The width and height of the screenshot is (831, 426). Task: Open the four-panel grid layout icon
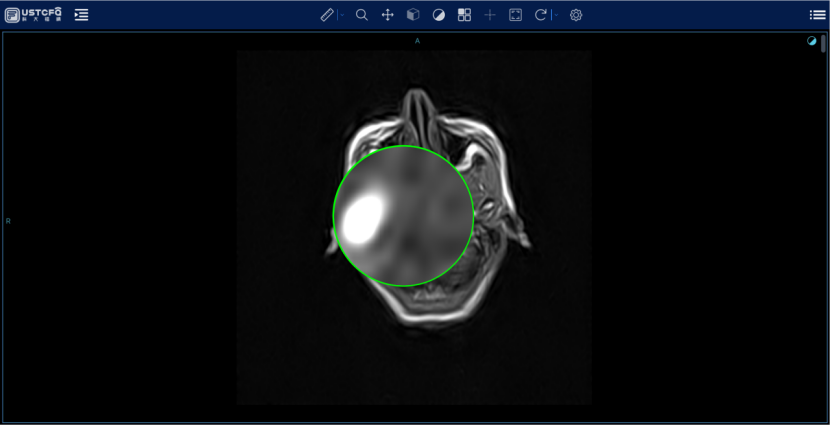(464, 15)
